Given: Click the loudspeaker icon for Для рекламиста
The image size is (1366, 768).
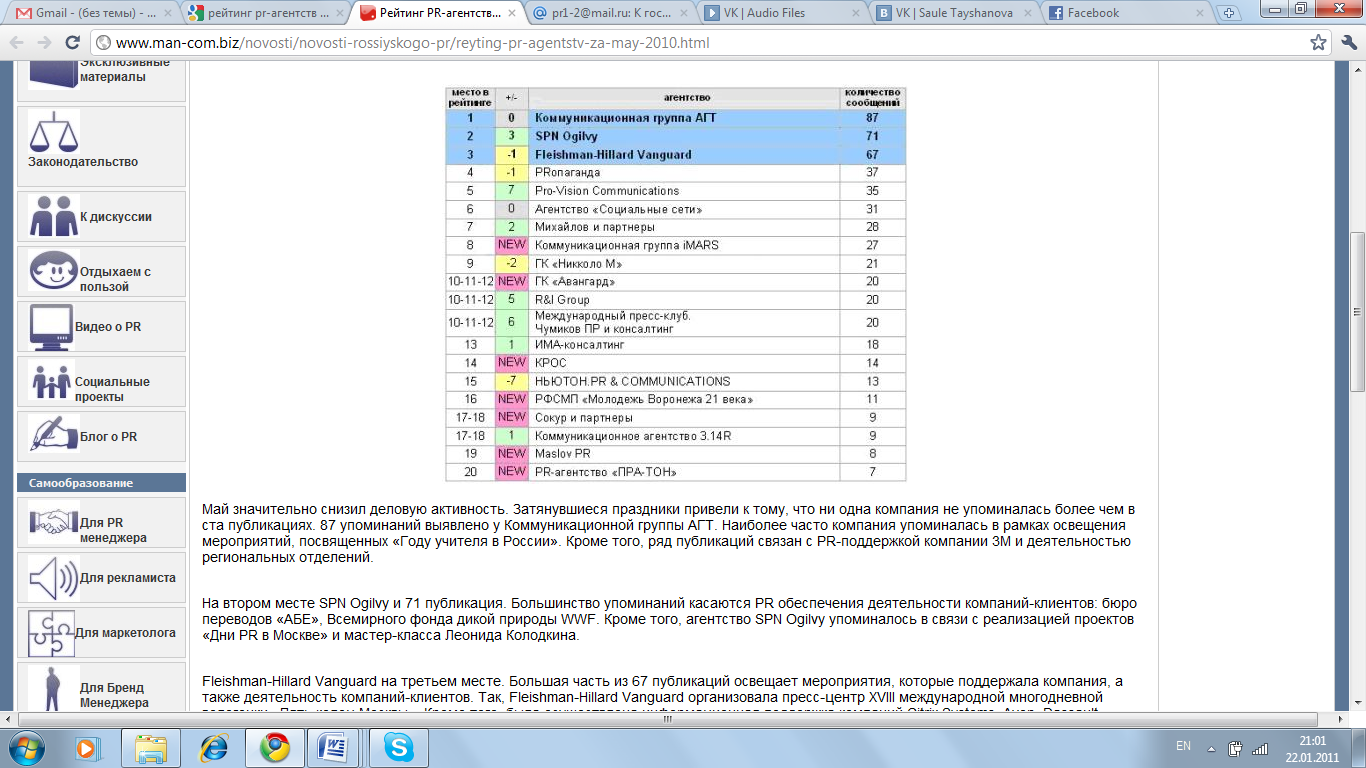Looking at the screenshot, I should click(54, 577).
